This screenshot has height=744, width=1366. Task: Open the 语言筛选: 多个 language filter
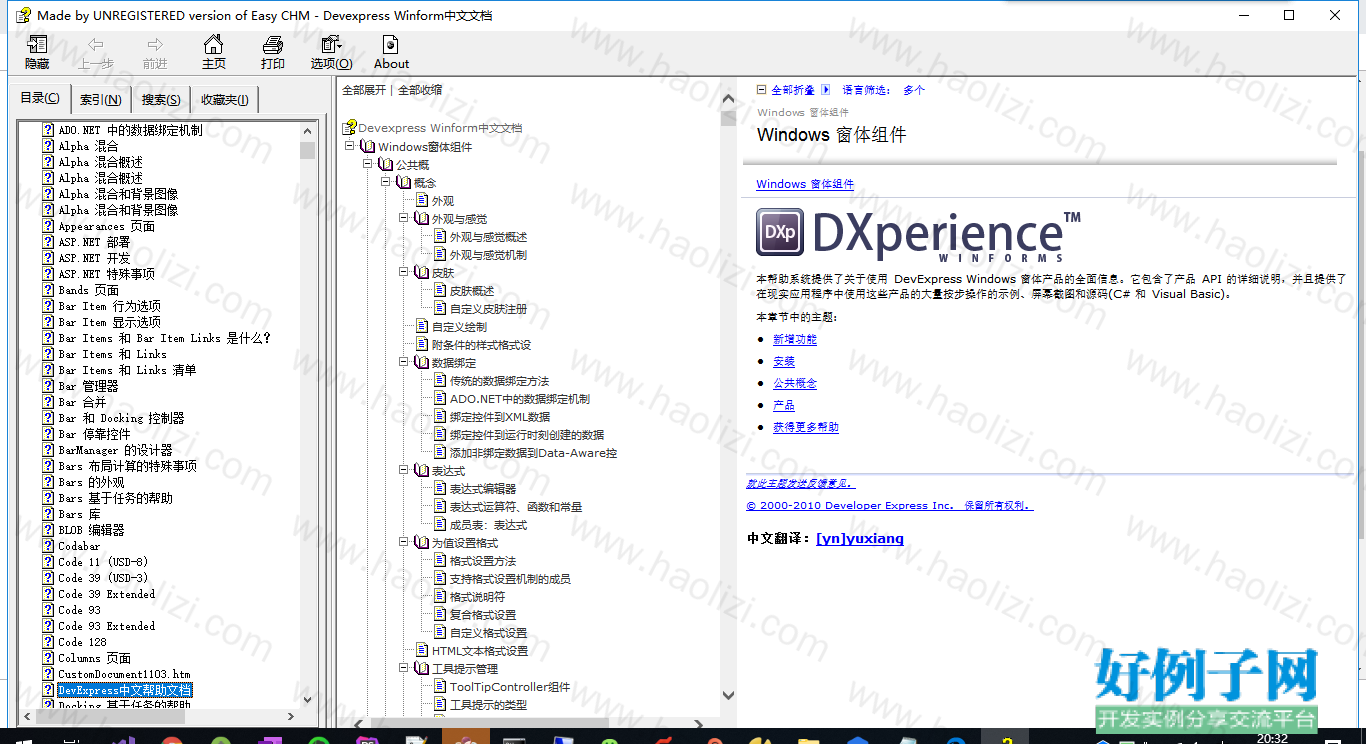point(883,90)
